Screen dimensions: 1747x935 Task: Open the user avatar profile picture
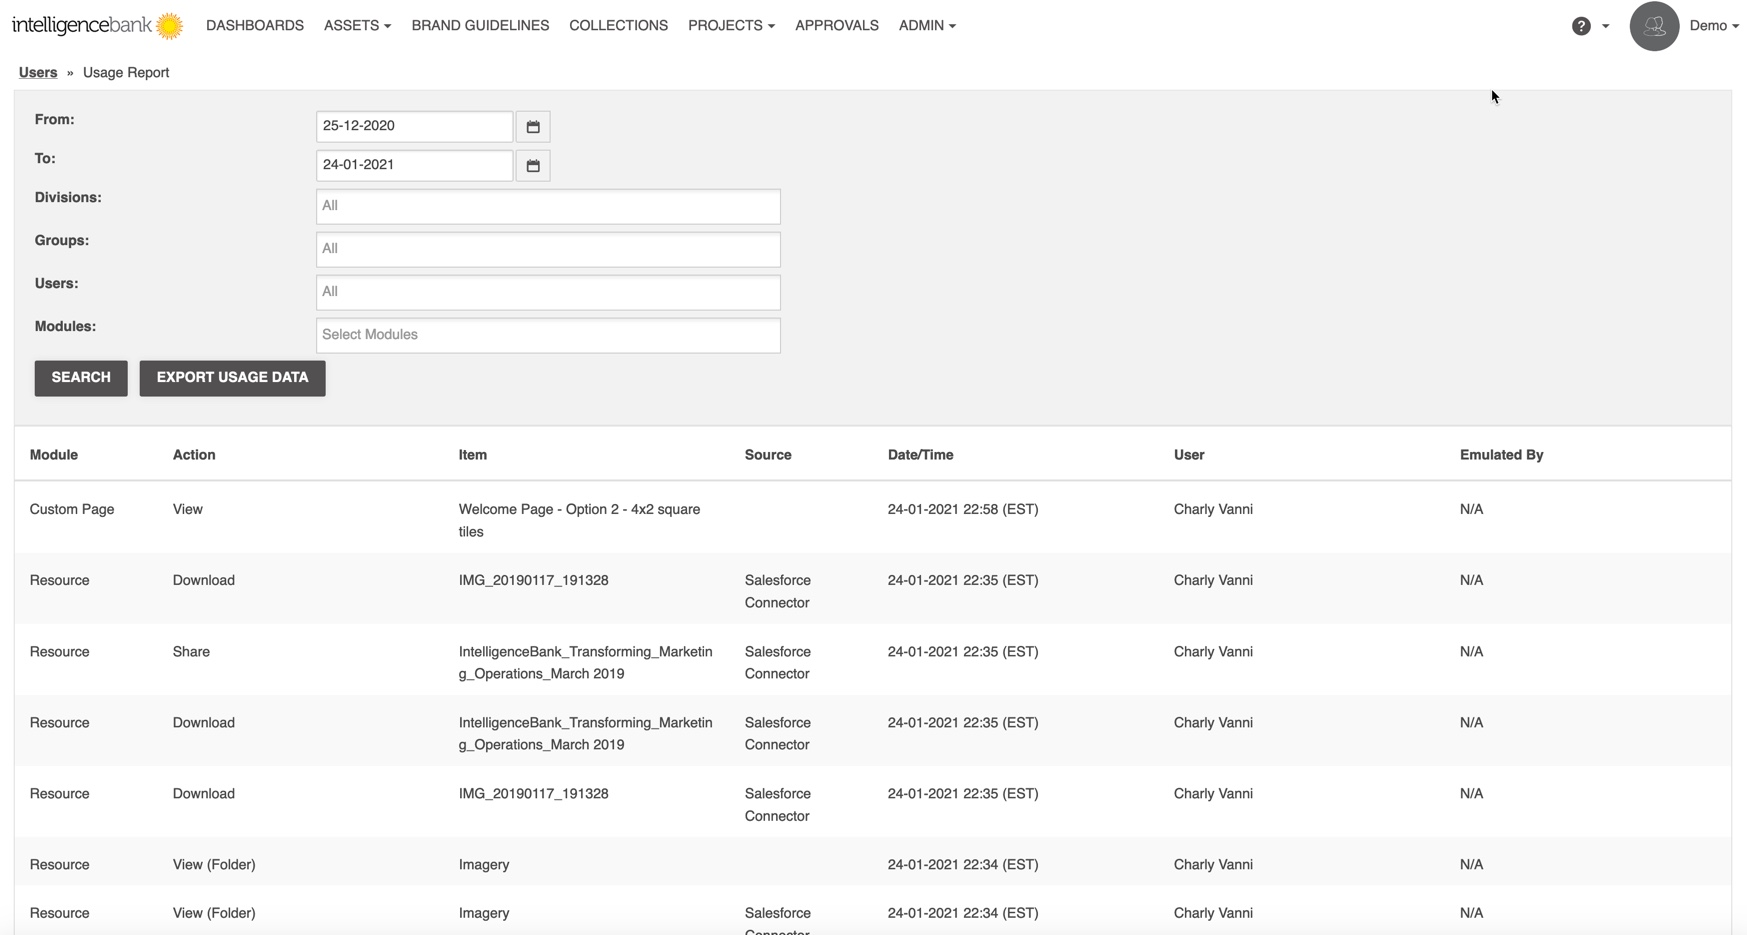1654,26
